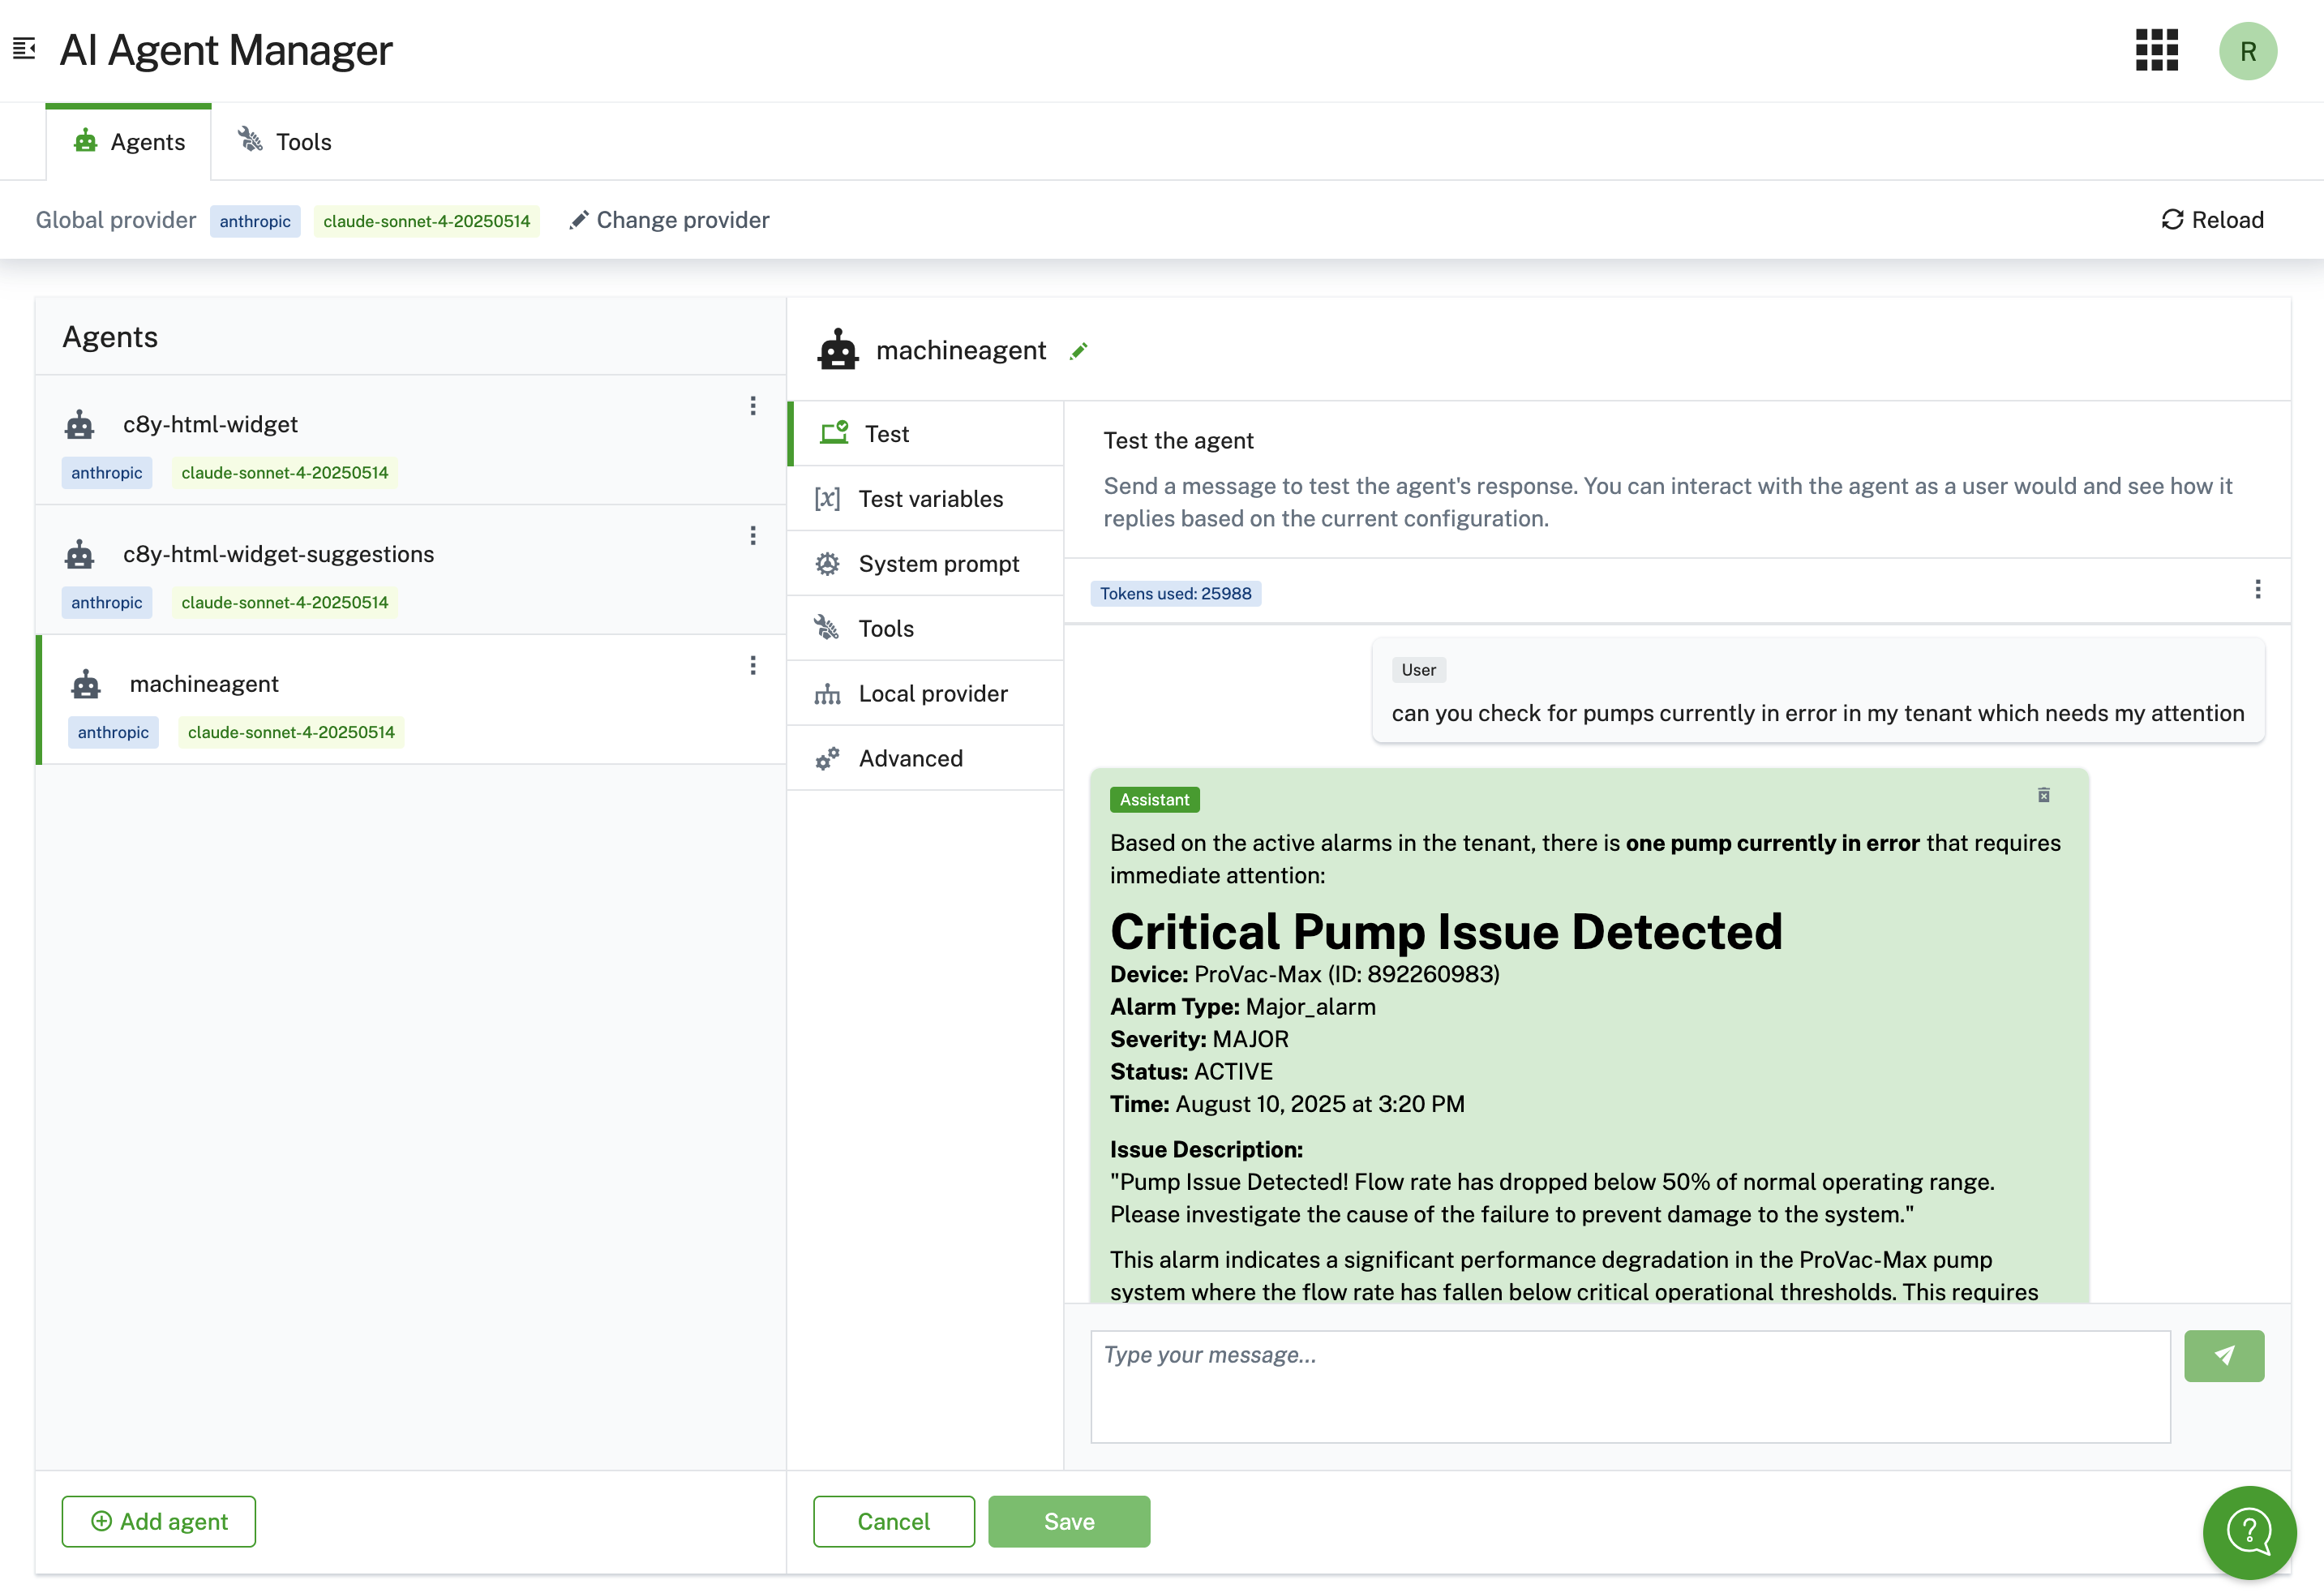Open options menu for c8y-html-widget agent
Screen dimensions: 2324x1593
click(x=753, y=406)
